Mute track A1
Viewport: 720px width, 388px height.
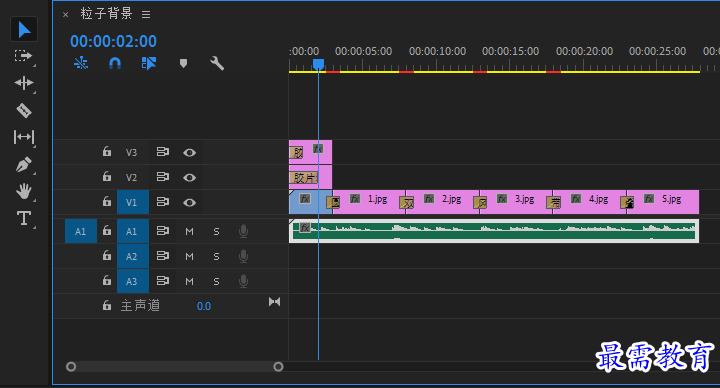pyautogui.click(x=189, y=231)
